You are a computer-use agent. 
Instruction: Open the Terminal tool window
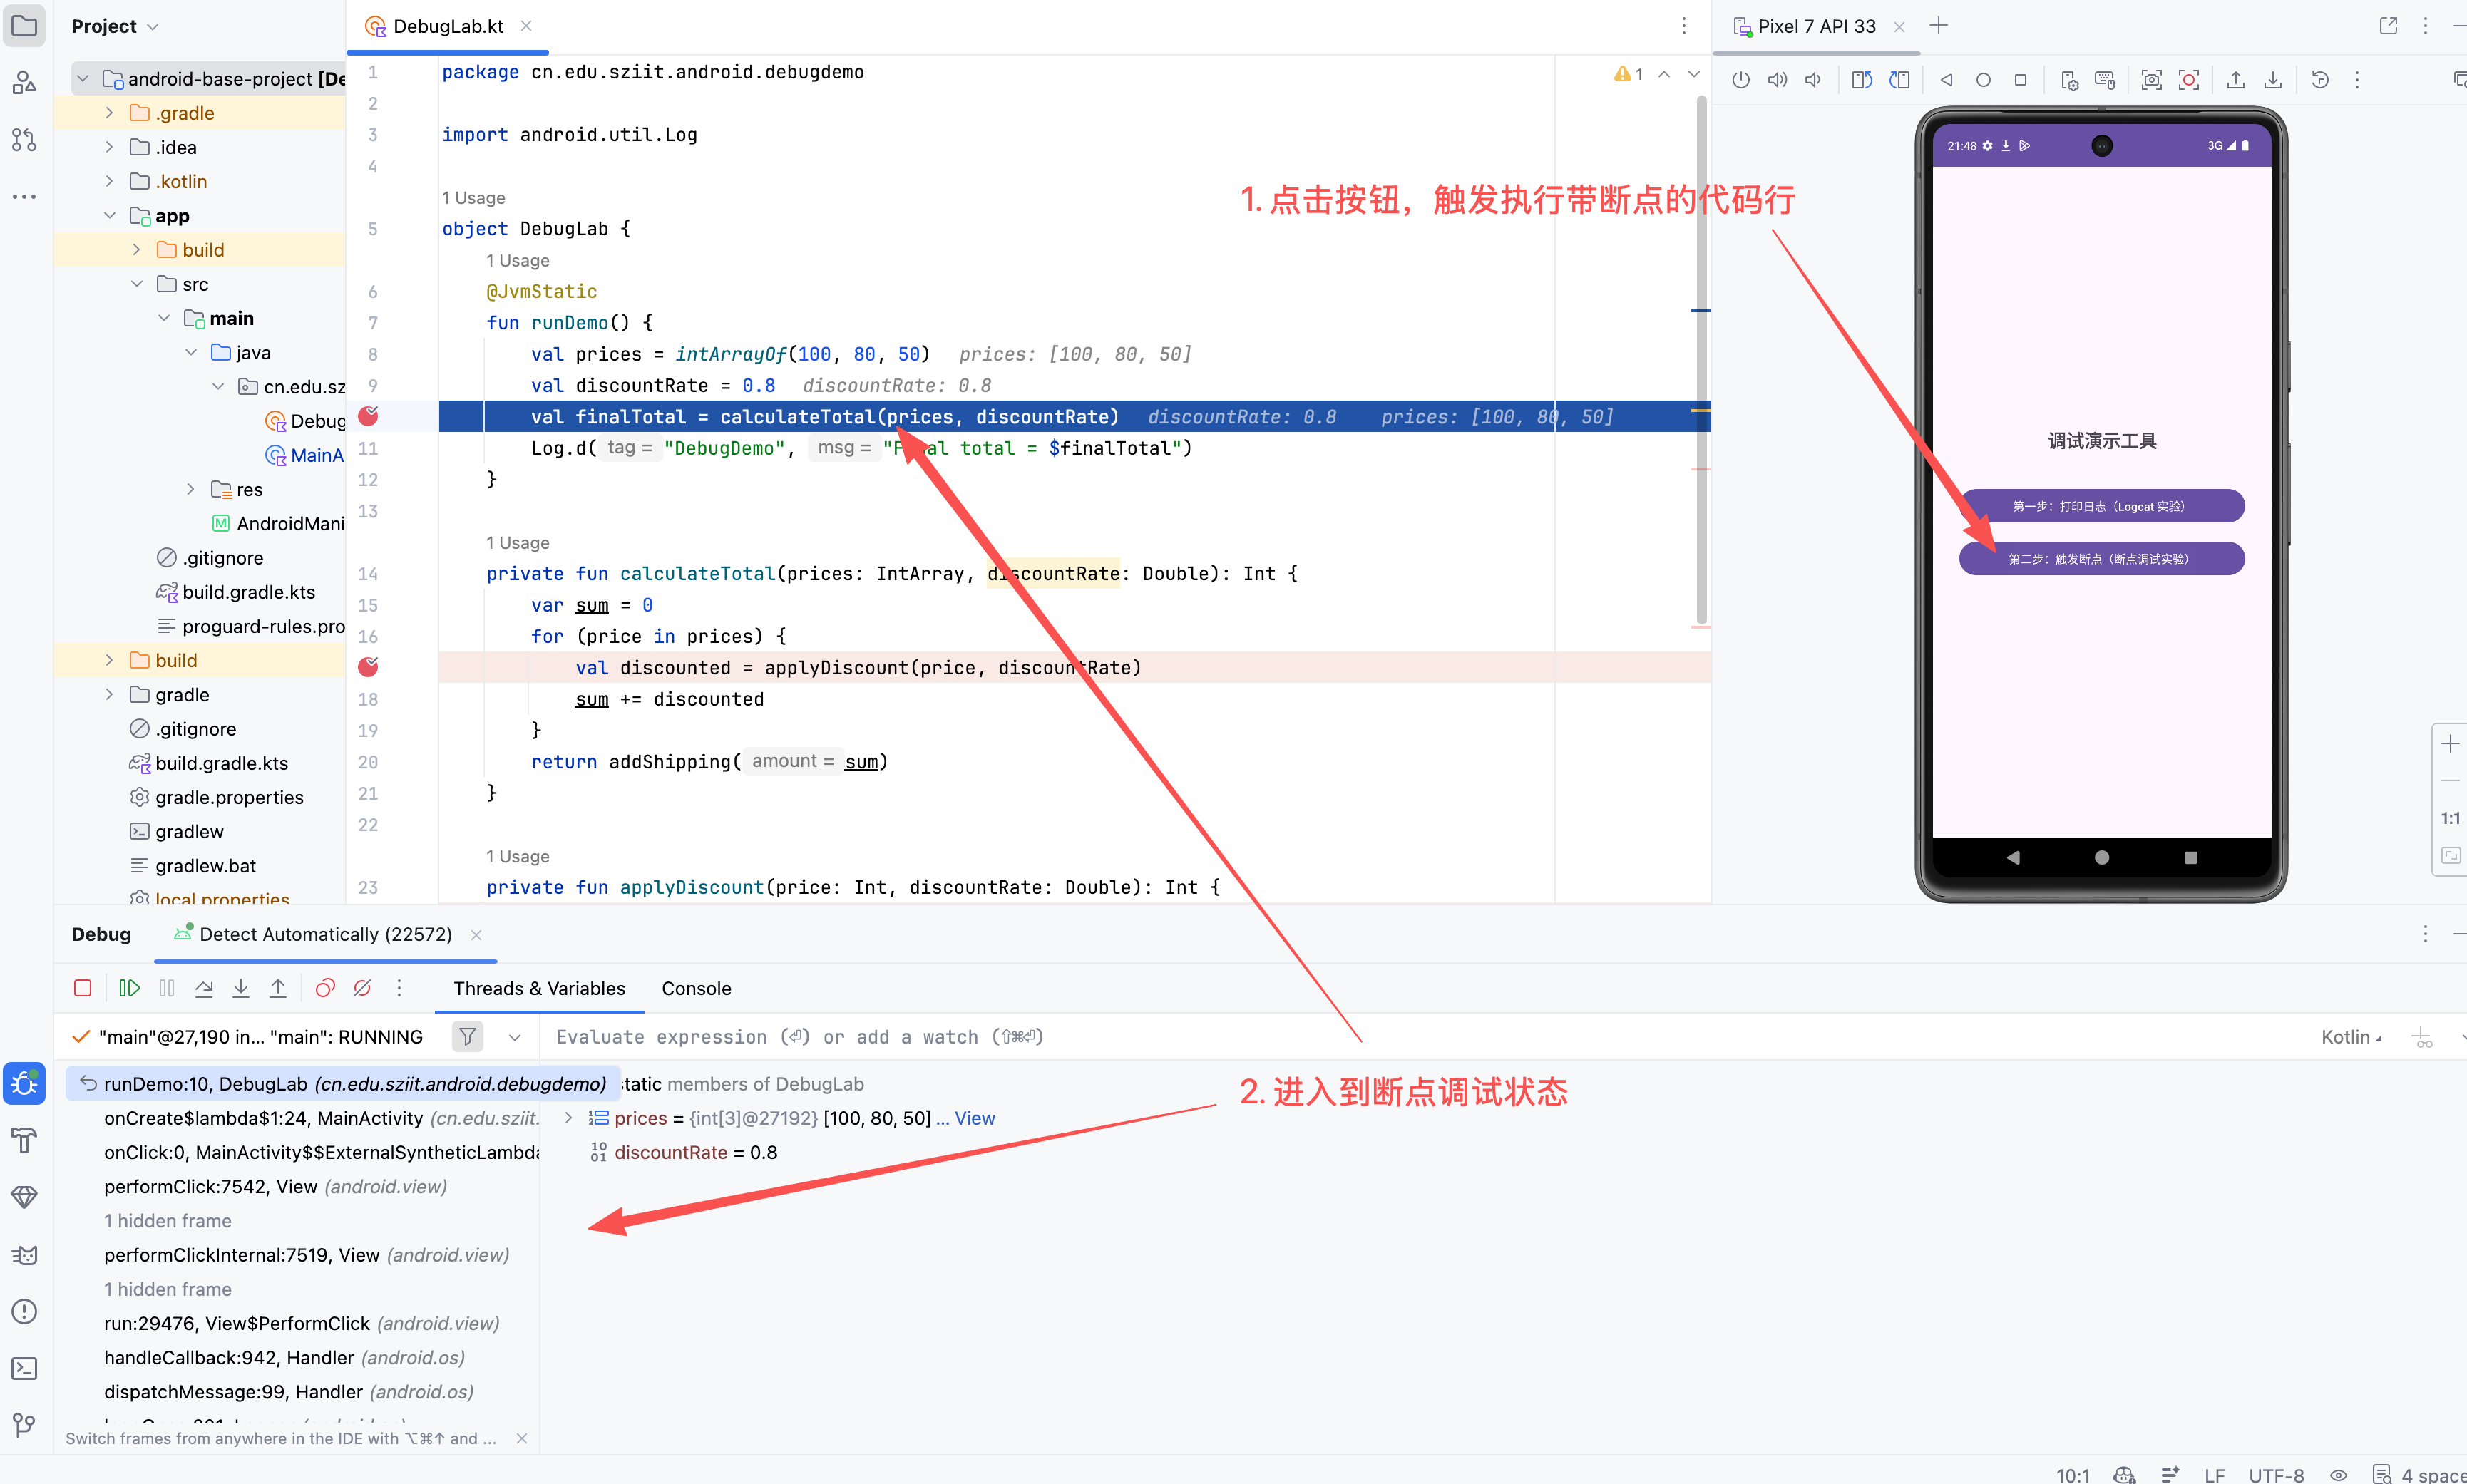[x=24, y=1368]
